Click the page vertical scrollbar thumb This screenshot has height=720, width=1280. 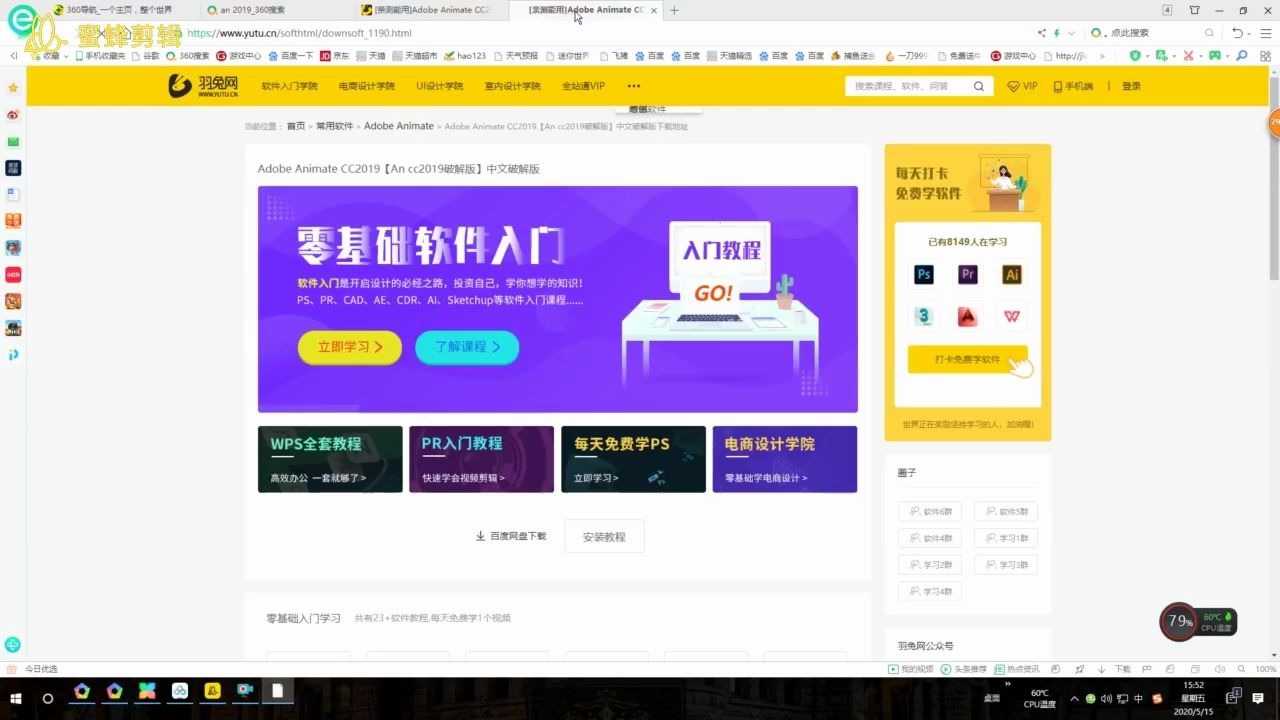click(x=1274, y=178)
